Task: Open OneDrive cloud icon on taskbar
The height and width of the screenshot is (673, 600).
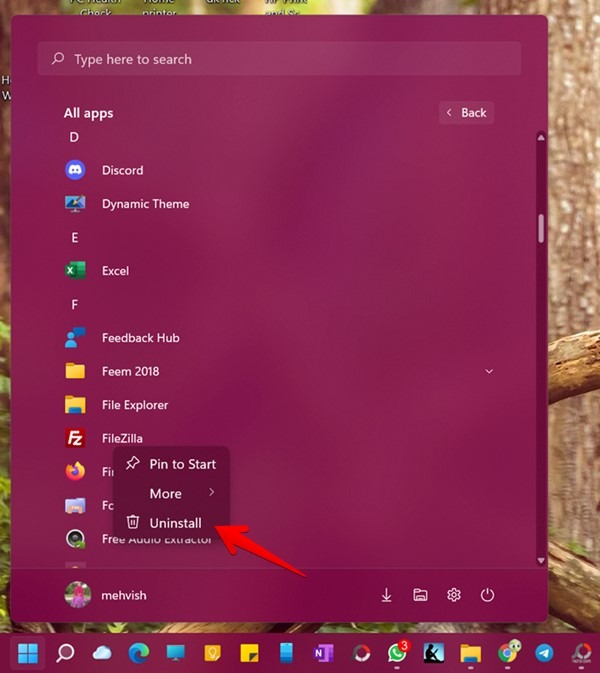Action: coord(102,653)
